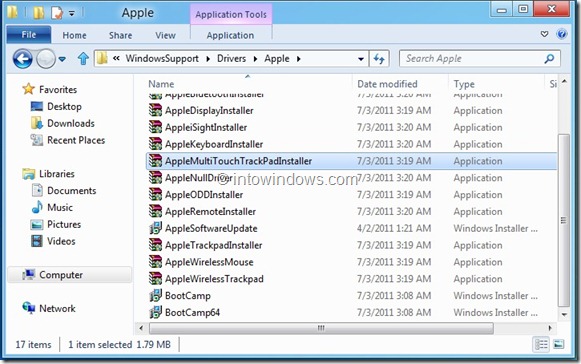Viewport: 581px width, 364px height.
Task: Click the horizontal scrollbar right arrow
Action: point(550,328)
